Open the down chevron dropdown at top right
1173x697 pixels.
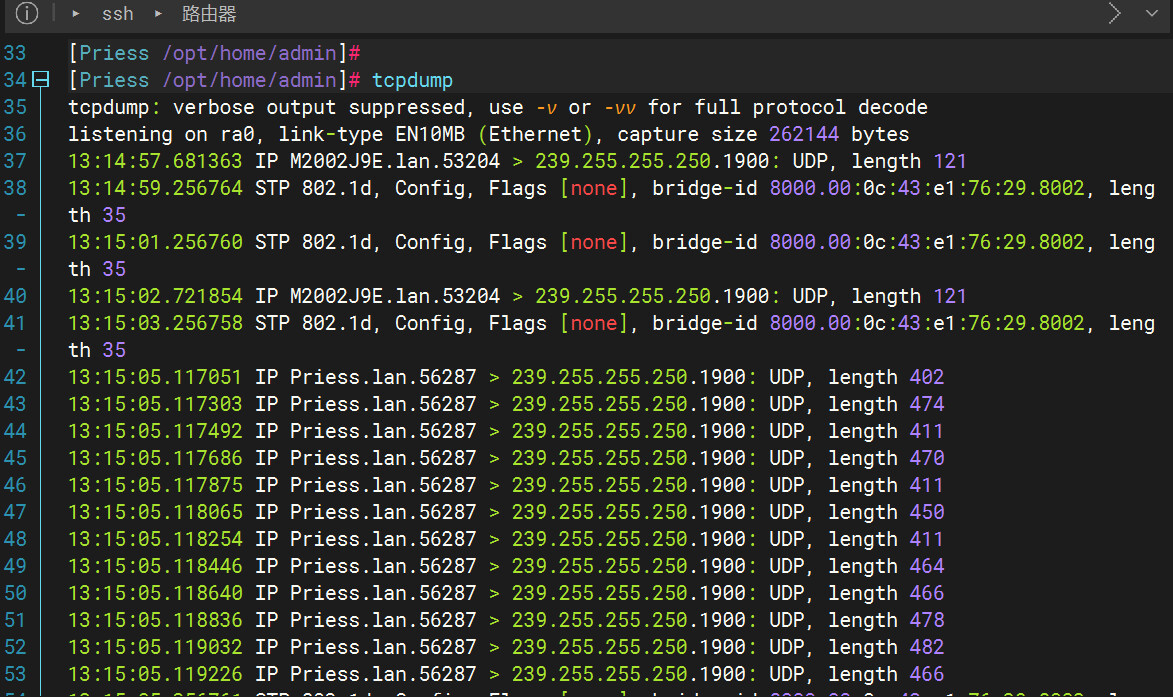point(1151,13)
